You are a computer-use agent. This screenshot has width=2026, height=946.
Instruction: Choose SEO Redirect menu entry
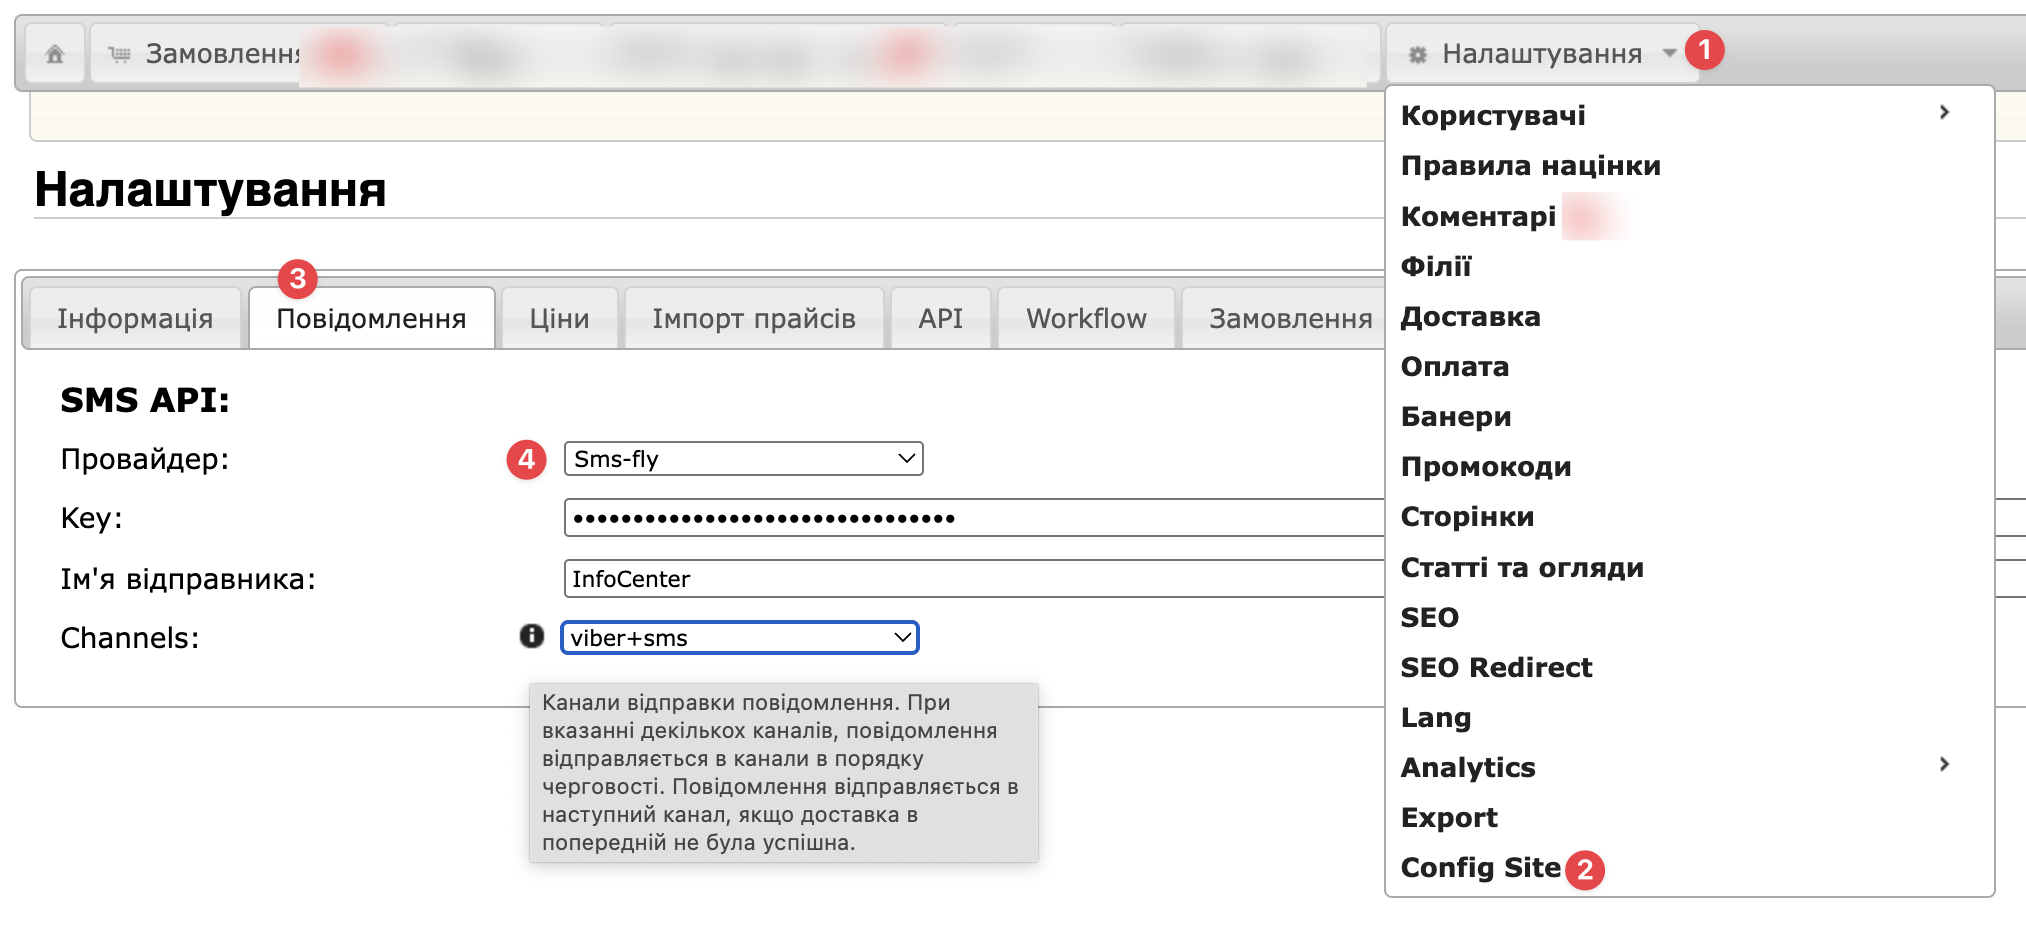[1496, 668]
